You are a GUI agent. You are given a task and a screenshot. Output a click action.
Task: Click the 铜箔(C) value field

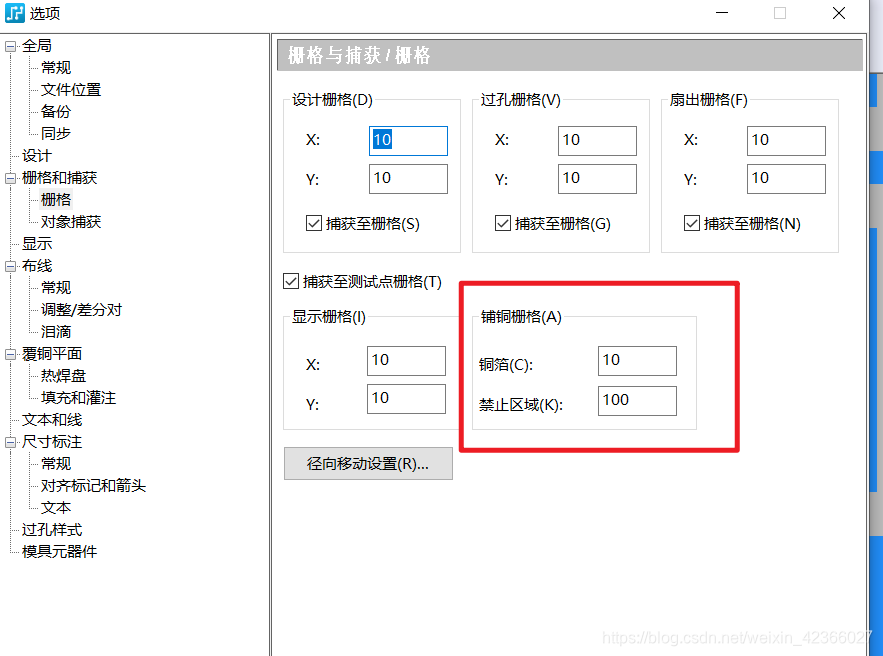point(637,361)
